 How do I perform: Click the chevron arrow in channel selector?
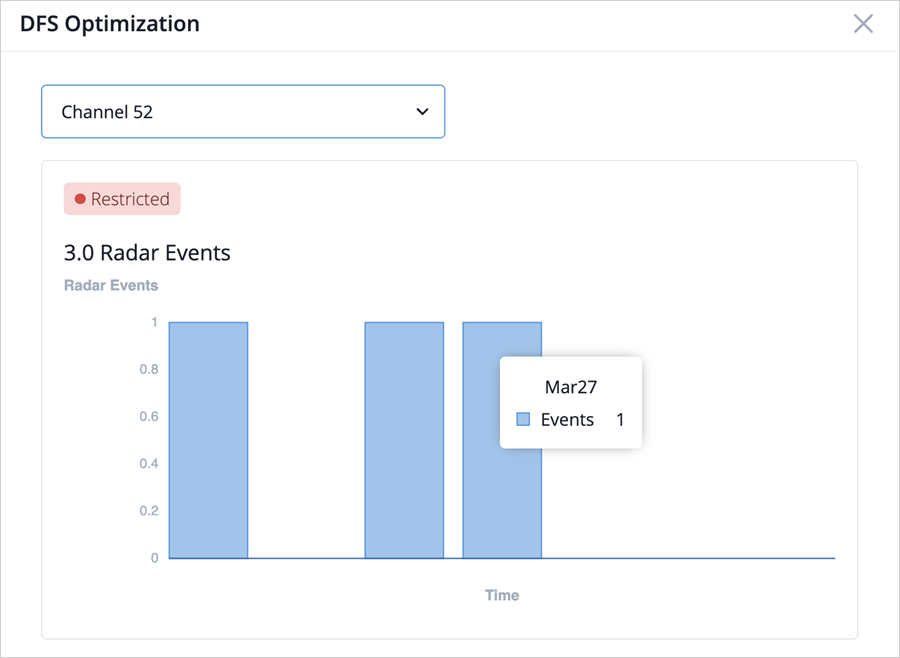(422, 112)
